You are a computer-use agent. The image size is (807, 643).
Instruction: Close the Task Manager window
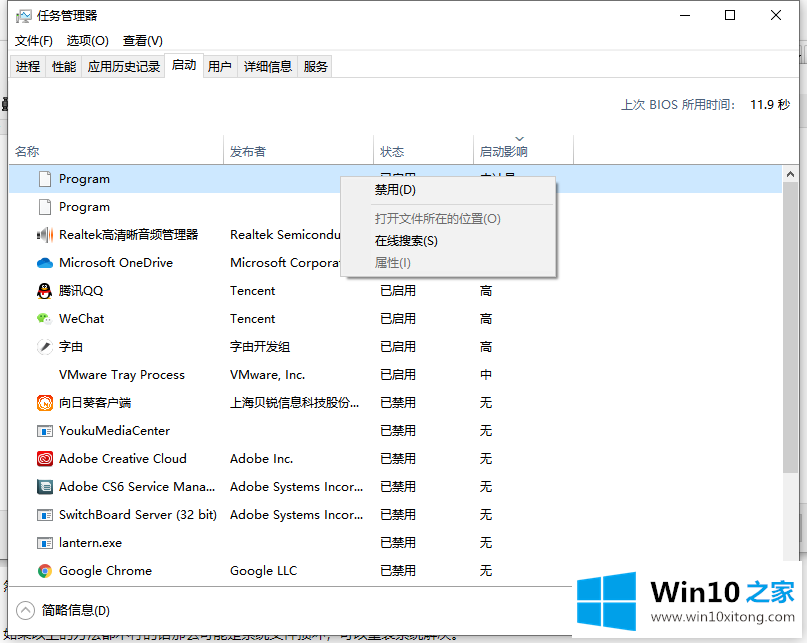click(x=776, y=15)
